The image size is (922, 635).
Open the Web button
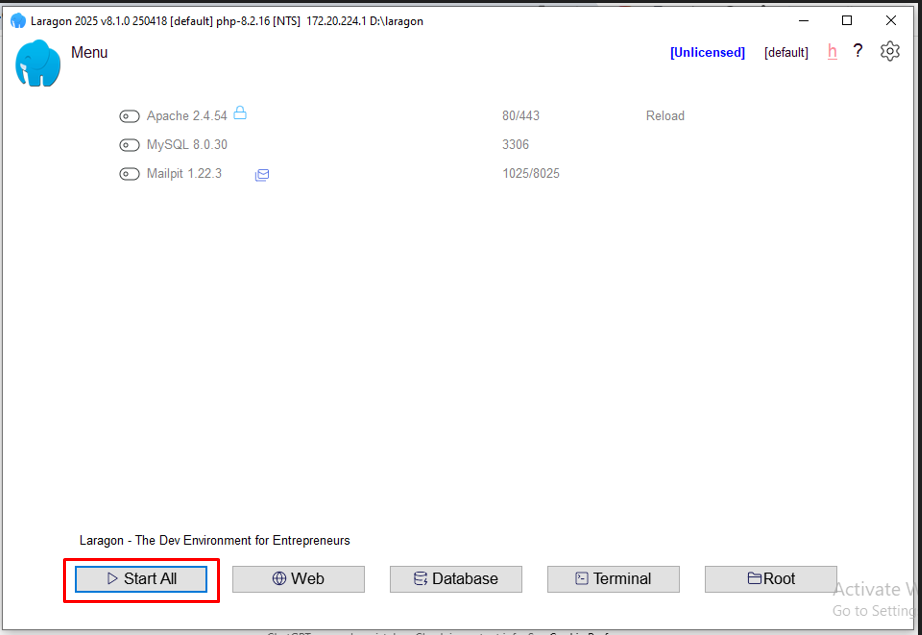click(298, 579)
